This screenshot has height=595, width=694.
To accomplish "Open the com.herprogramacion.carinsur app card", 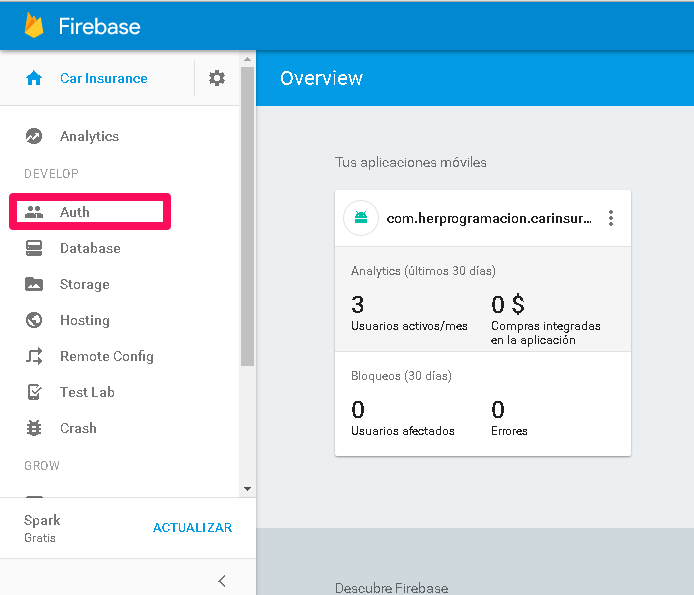I will [x=489, y=218].
